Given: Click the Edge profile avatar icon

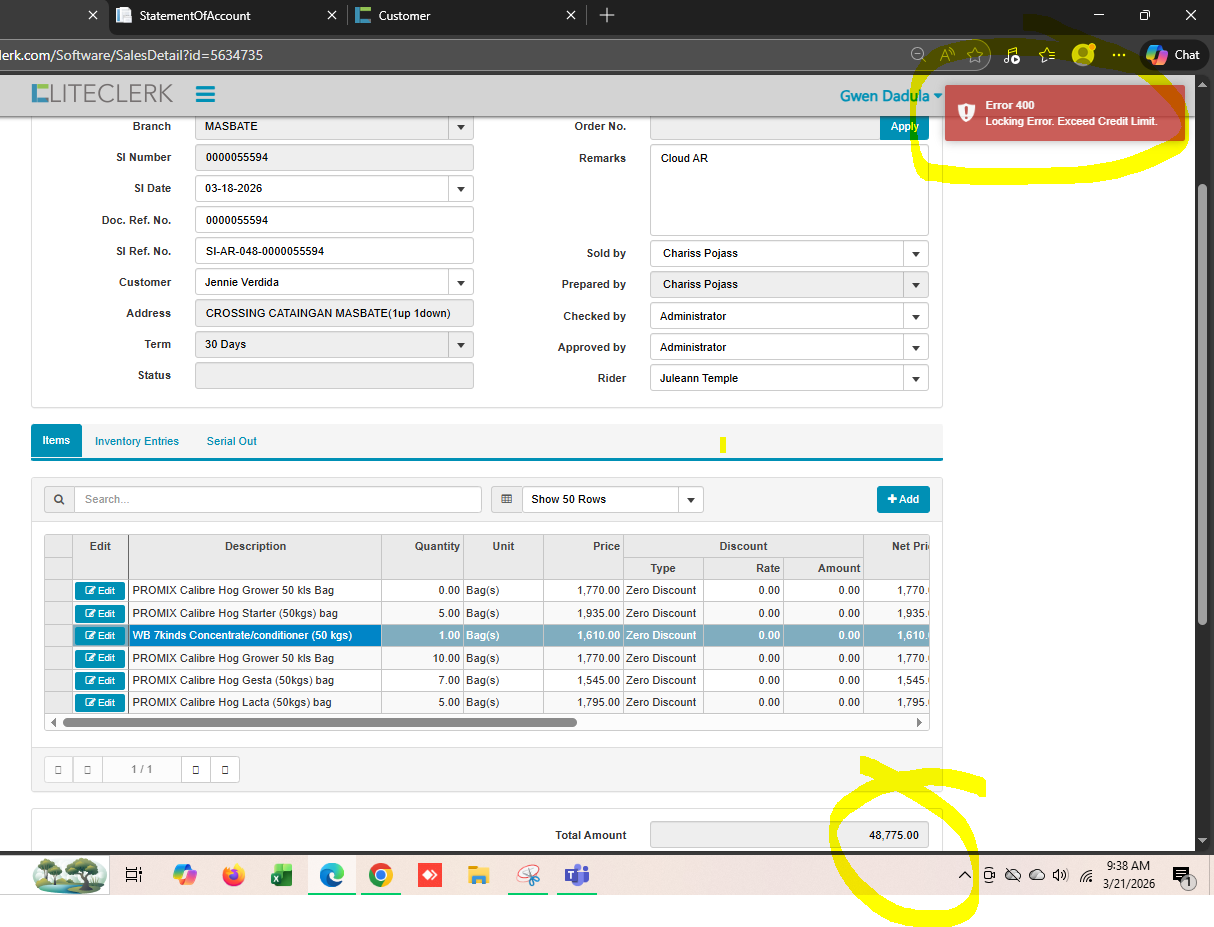Looking at the screenshot, I should click(x=1082, y=55).
